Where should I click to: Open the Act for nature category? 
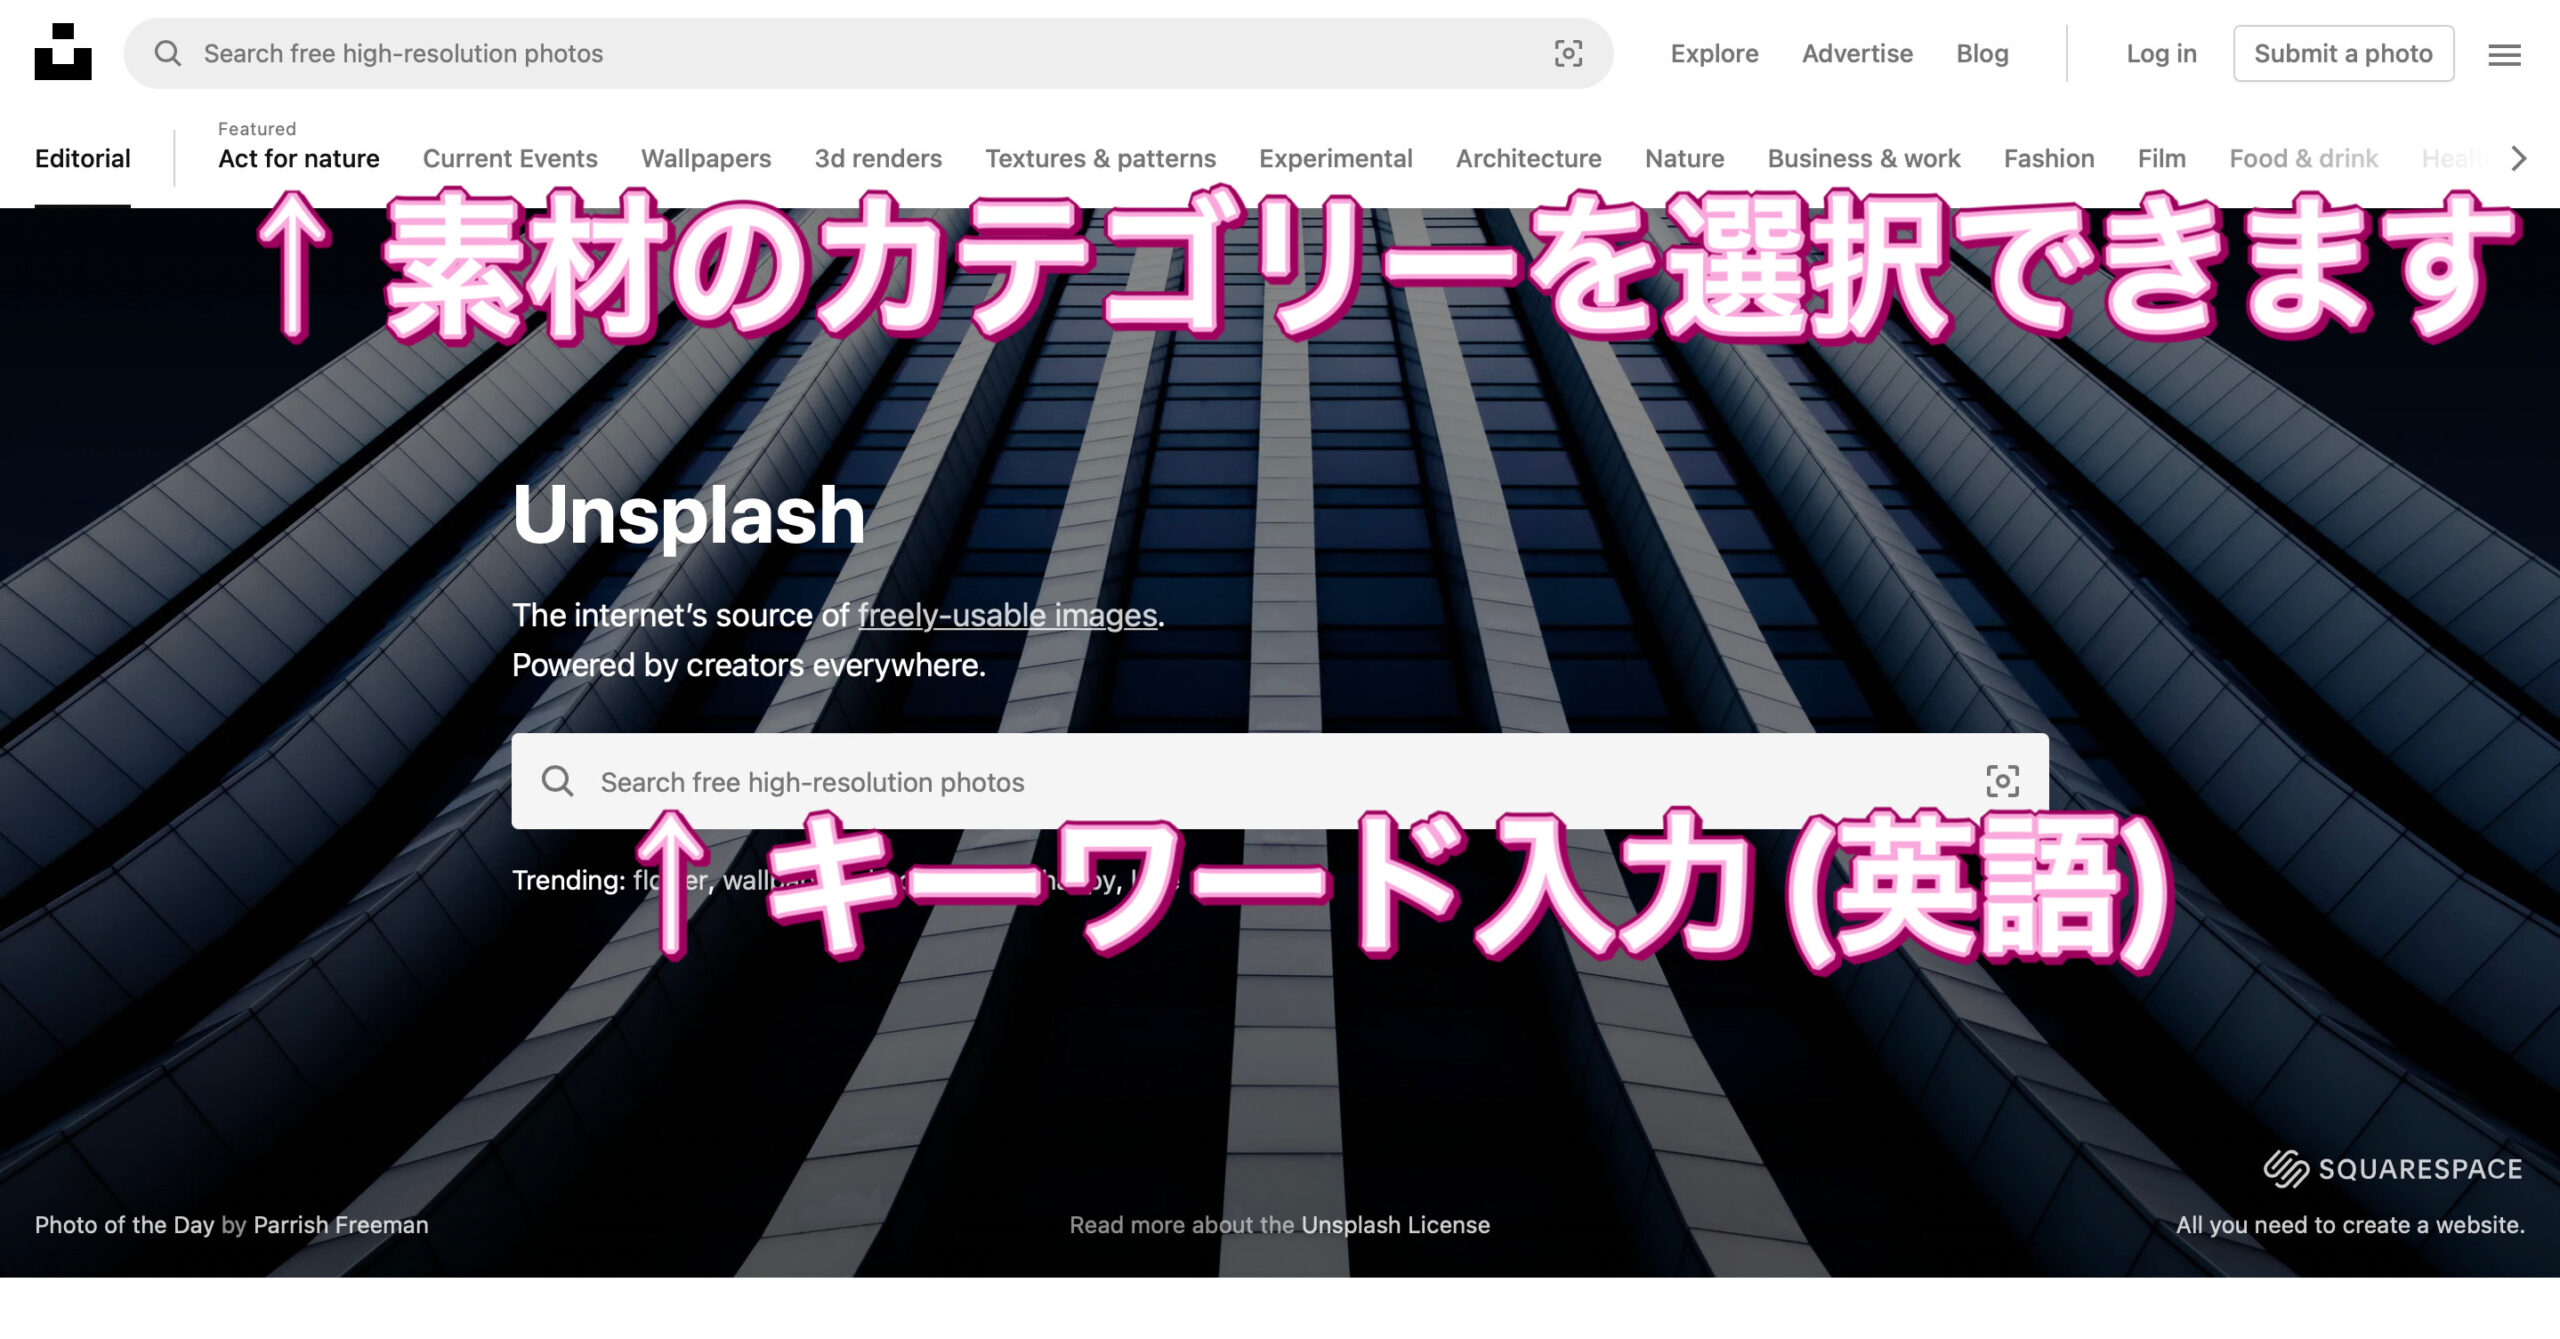click(298, 158)
